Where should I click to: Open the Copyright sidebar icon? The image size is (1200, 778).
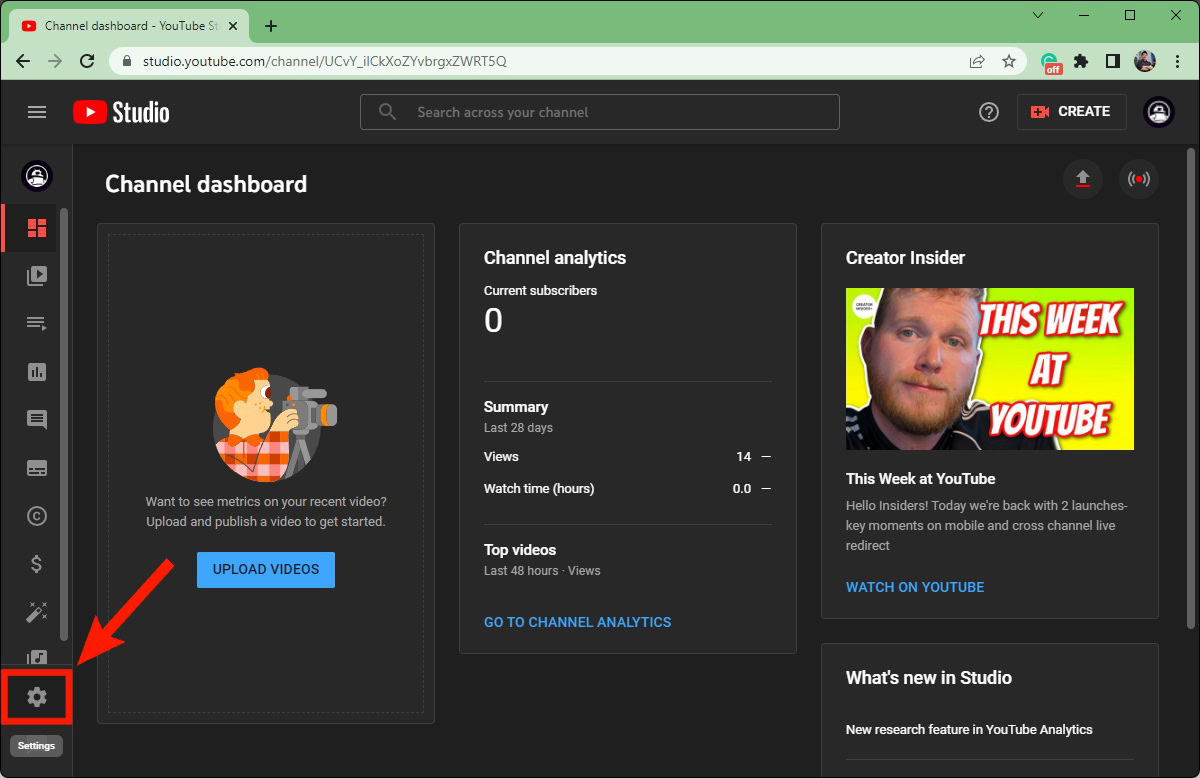(37, 516)
